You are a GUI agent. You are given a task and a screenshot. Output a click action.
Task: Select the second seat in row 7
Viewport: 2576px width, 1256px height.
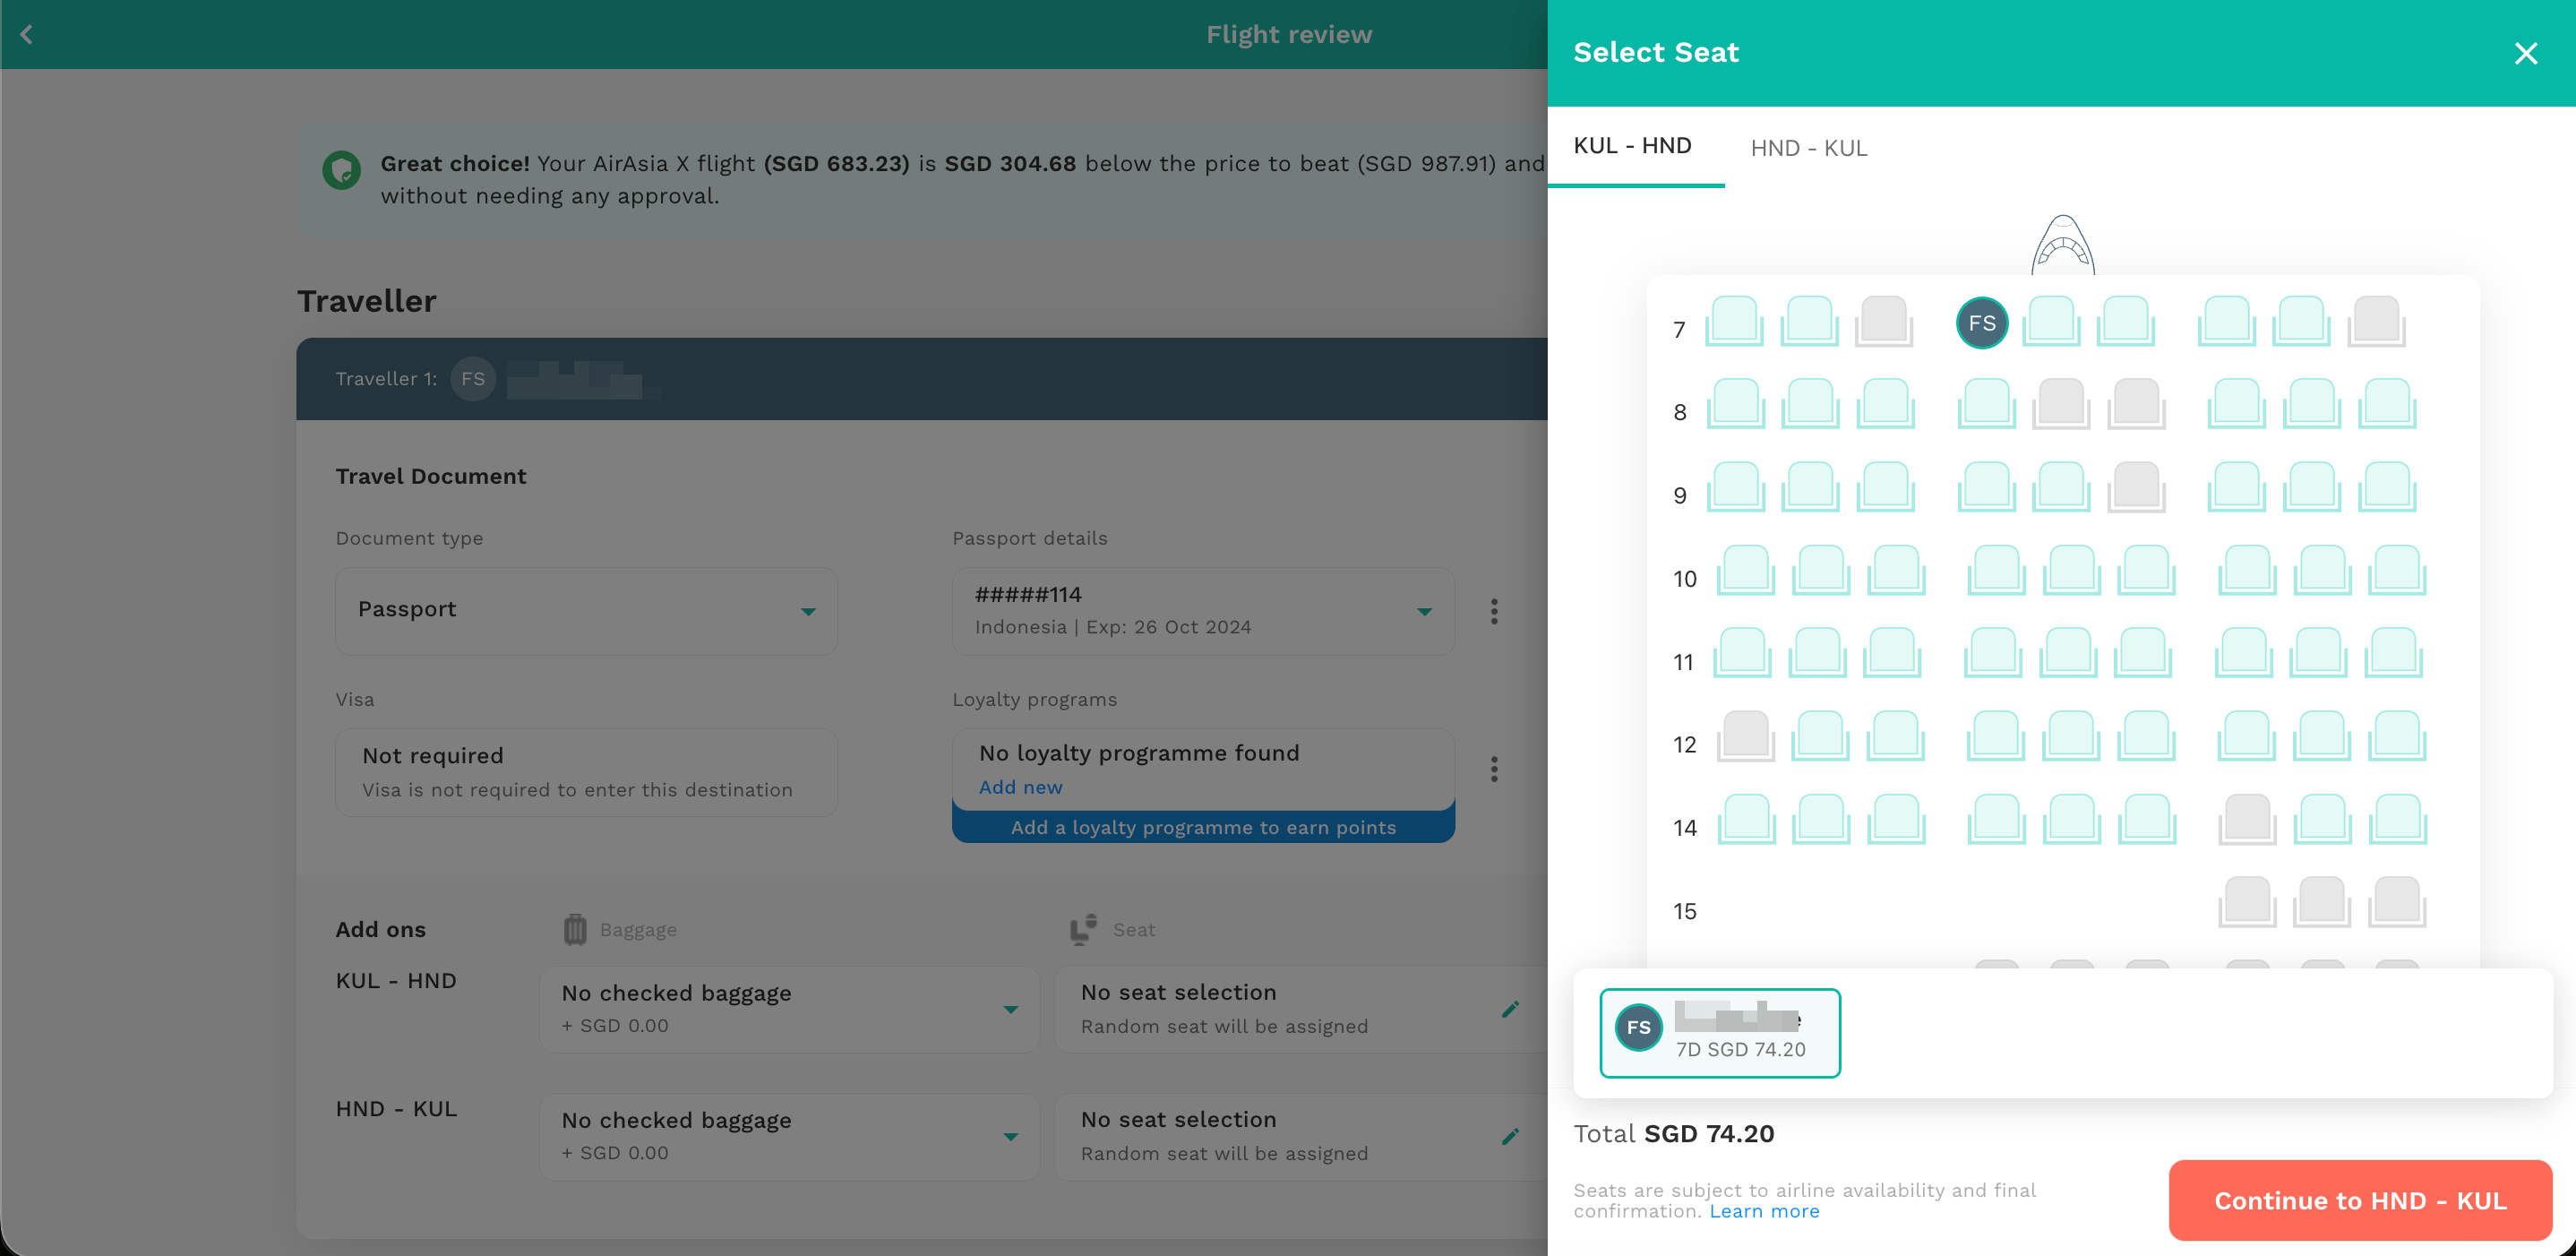coord(1809,321)
